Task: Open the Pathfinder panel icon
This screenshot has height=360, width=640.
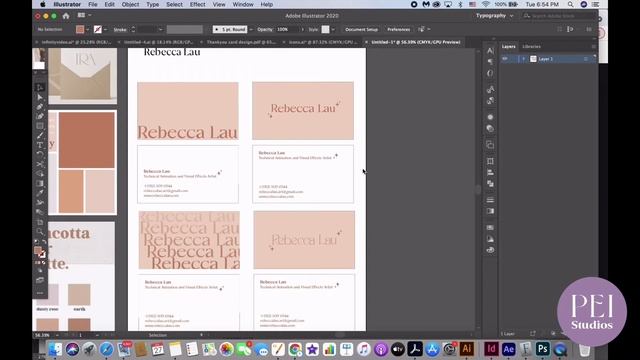Action: [x=490, y=184]
